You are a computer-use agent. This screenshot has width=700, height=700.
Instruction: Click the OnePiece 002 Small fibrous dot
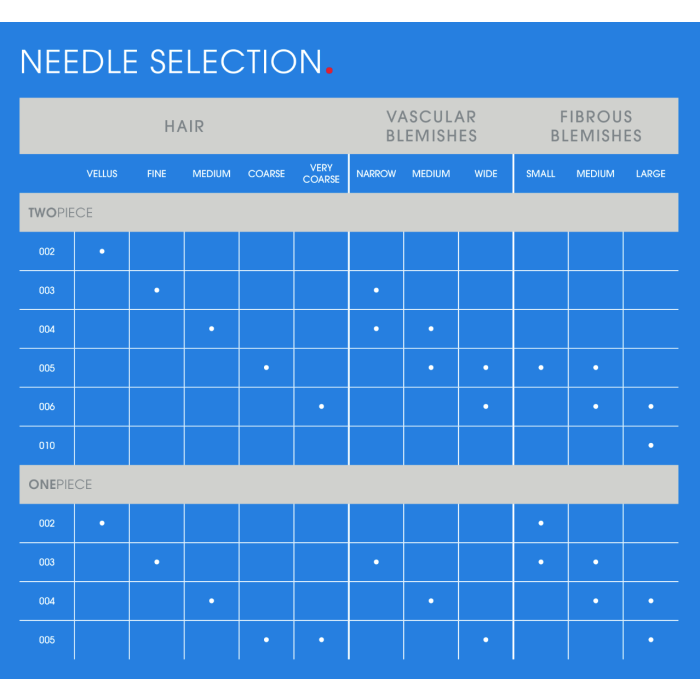pyautogui.click(x=541, y=523)
